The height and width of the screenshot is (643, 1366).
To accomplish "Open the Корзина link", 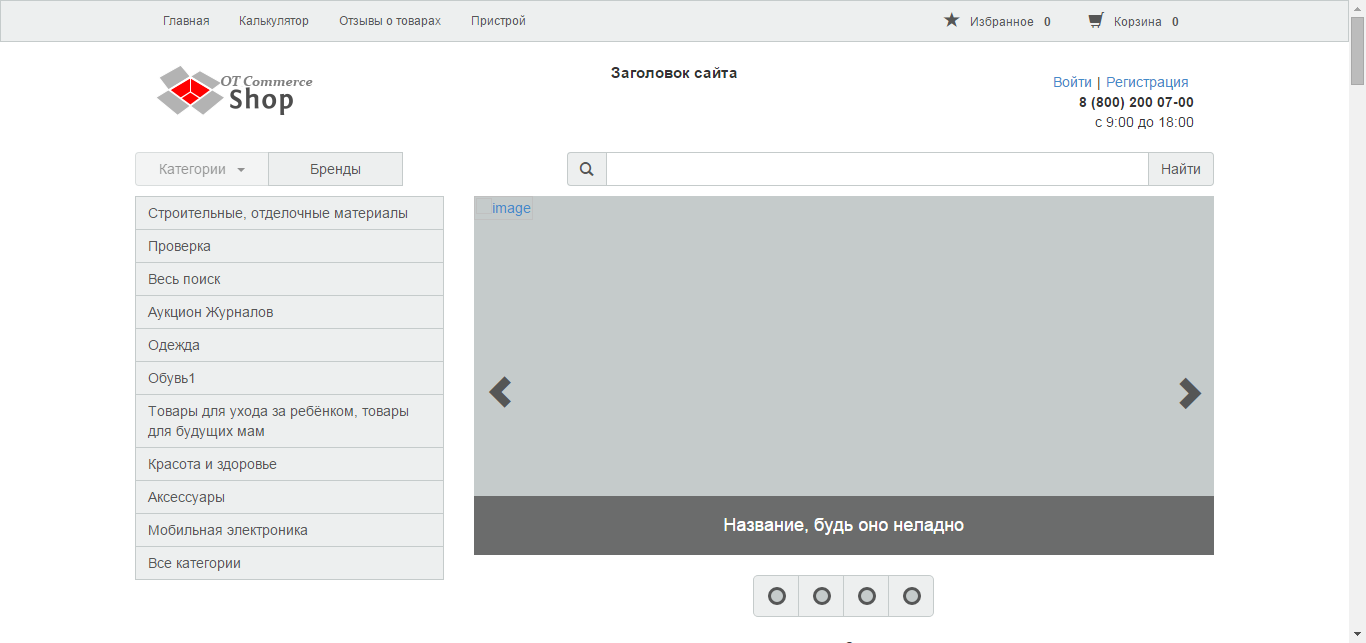I will 1138,21.
